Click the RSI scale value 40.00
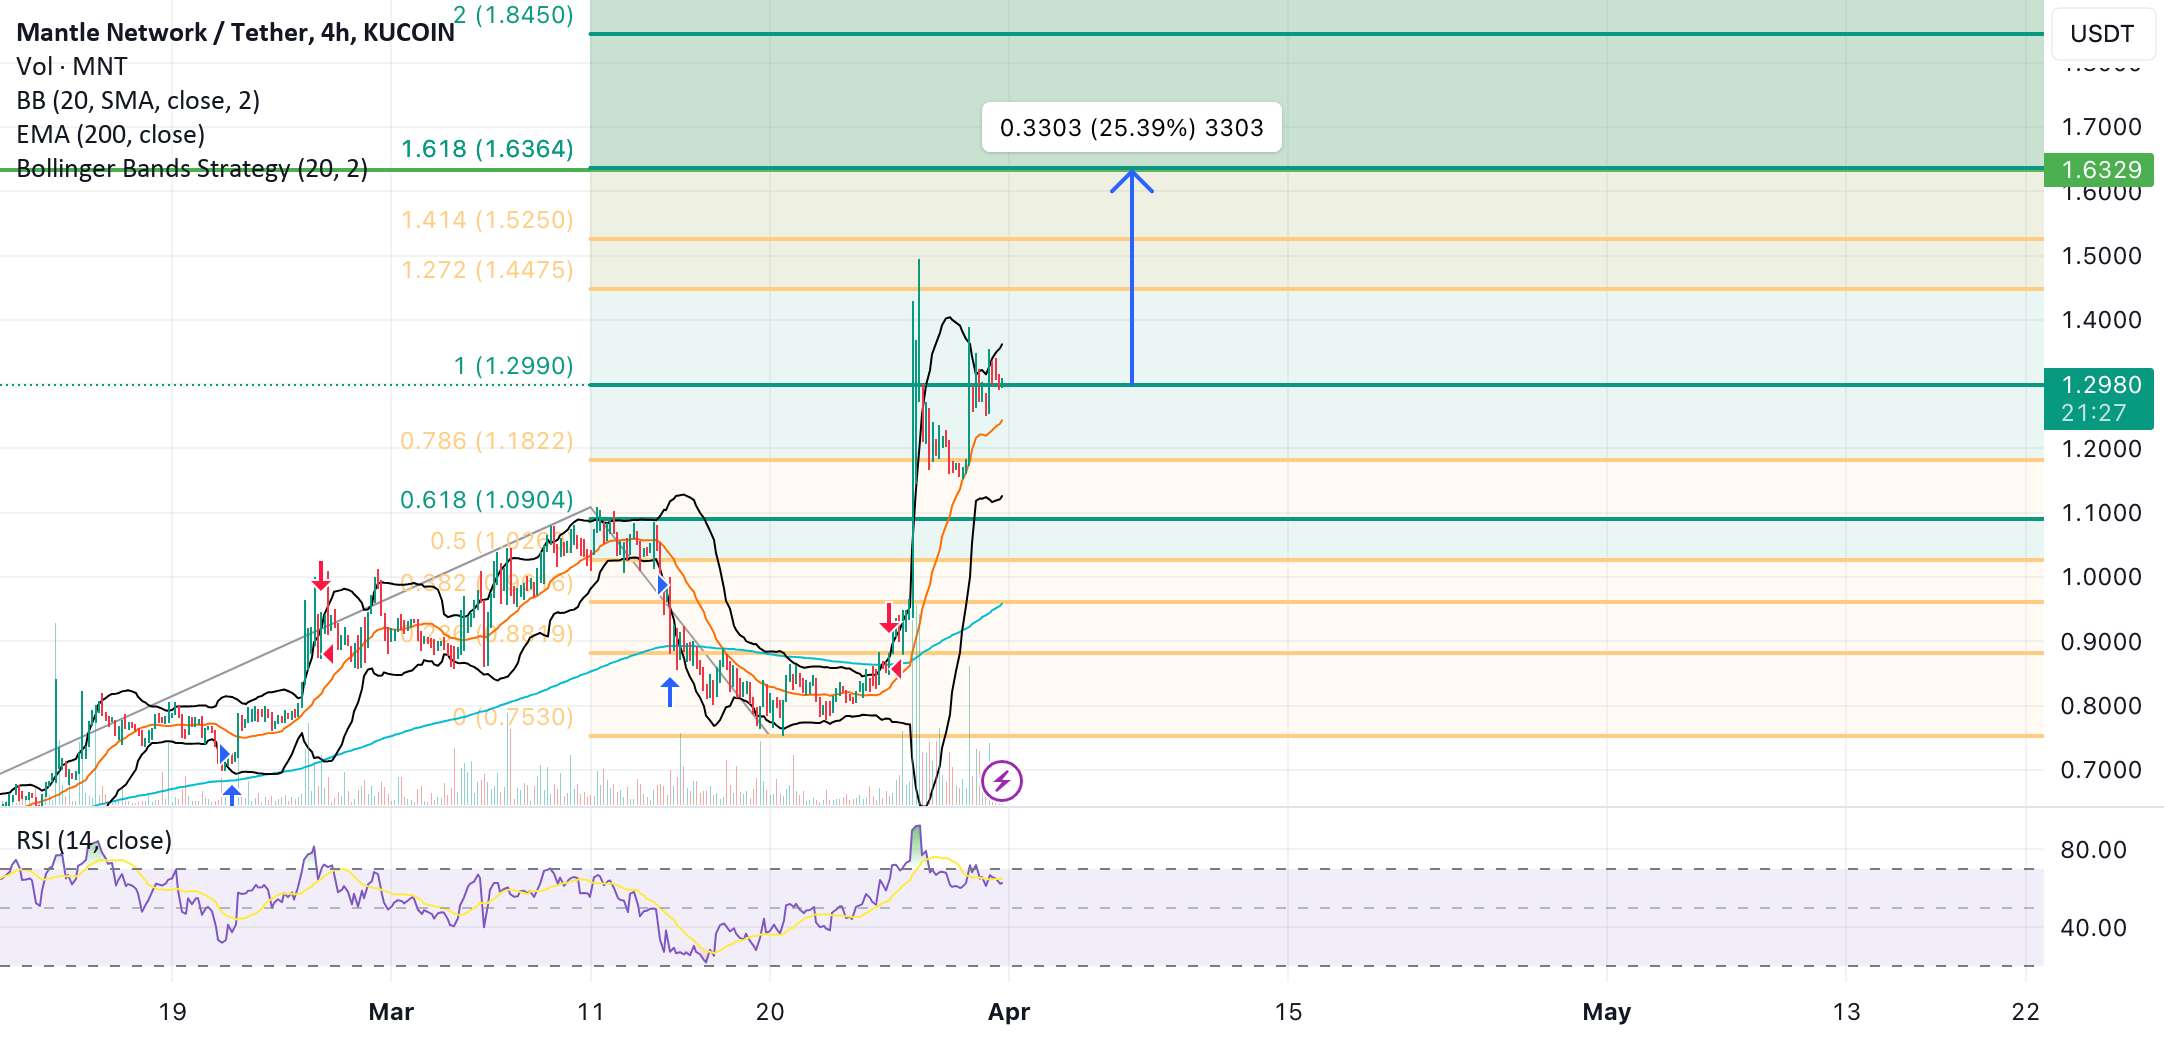This screenshot has width=2164, height=1038. click(2094, 928)
